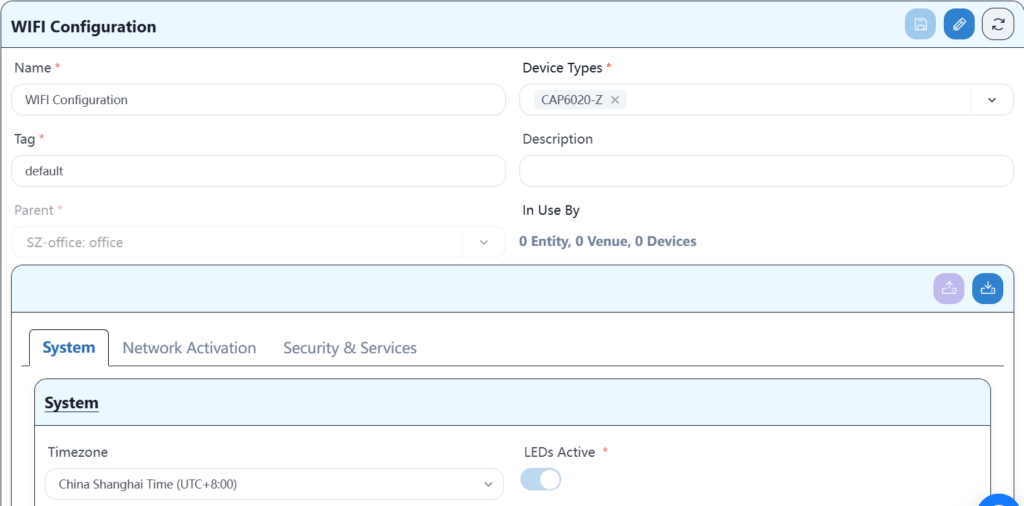Click the Name input field
1024x506 pixels.
258,100
